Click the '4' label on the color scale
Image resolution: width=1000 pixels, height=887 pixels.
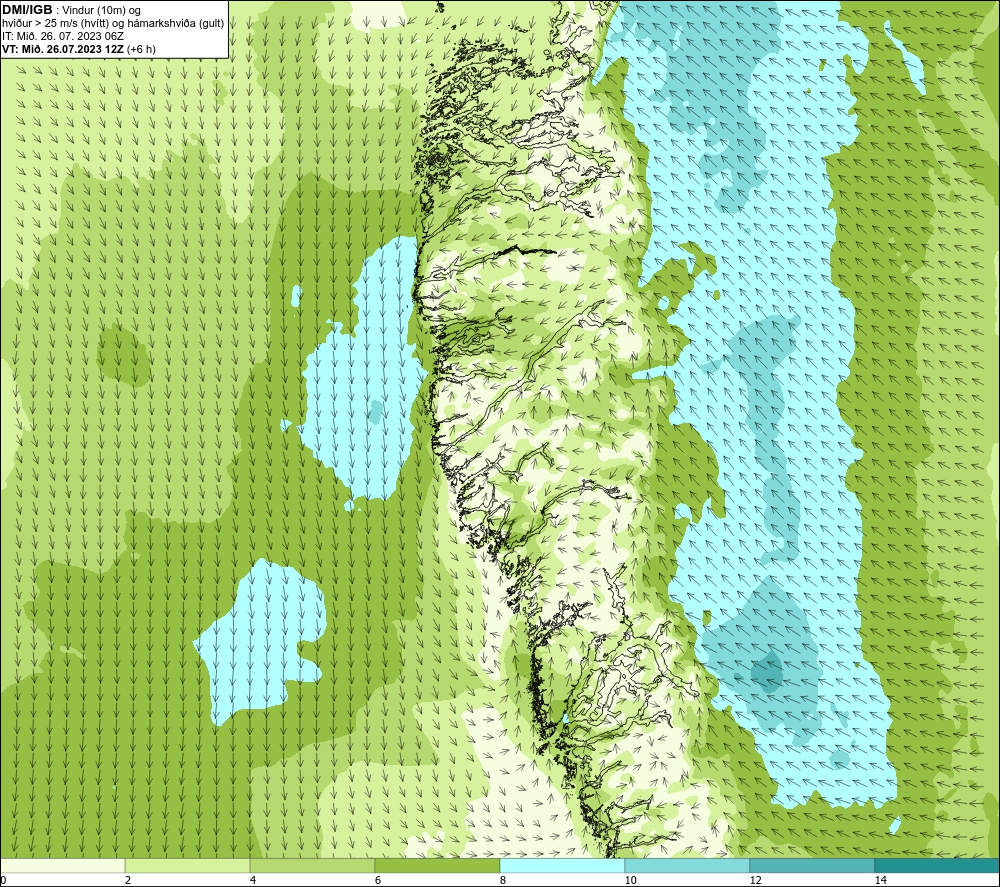(253, 880)
